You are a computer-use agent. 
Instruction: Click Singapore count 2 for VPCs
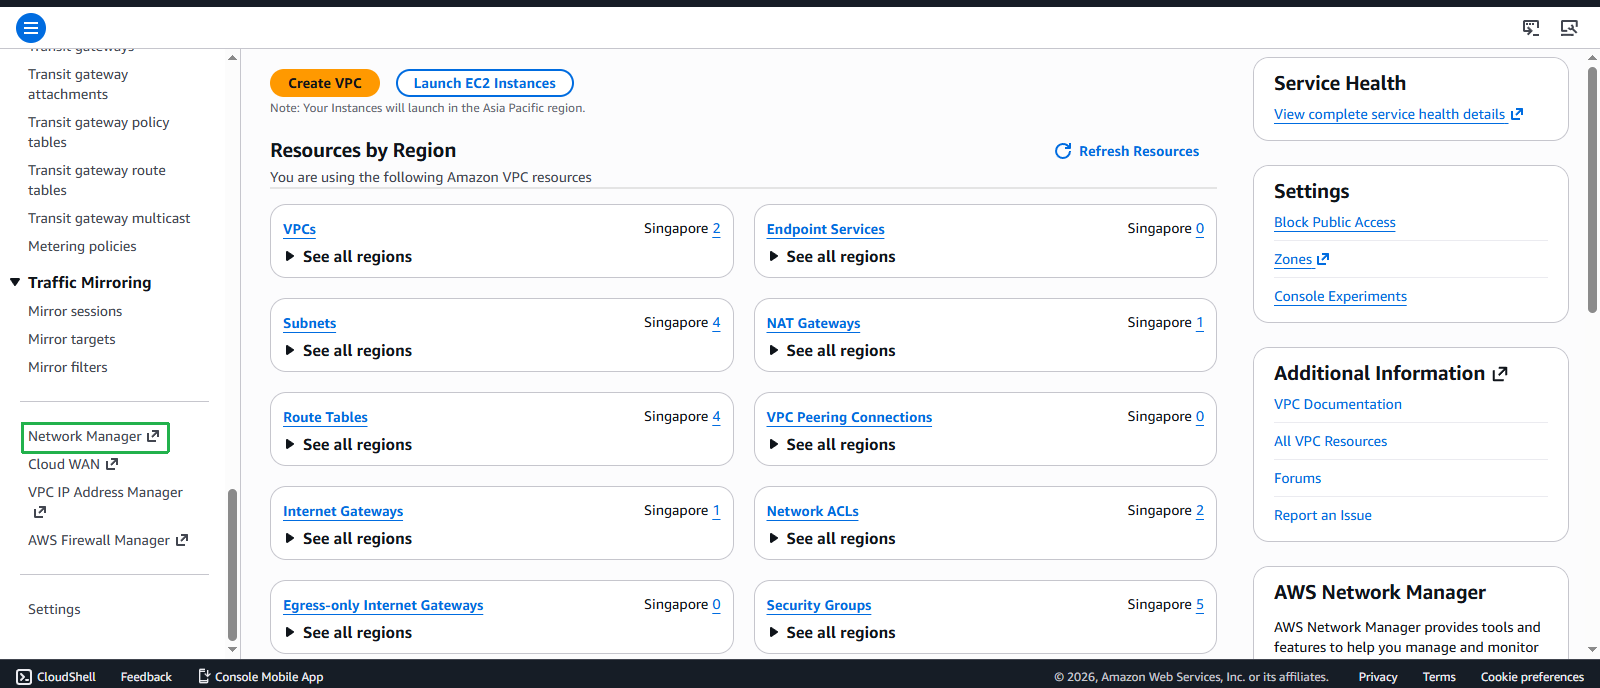[716, 228]
